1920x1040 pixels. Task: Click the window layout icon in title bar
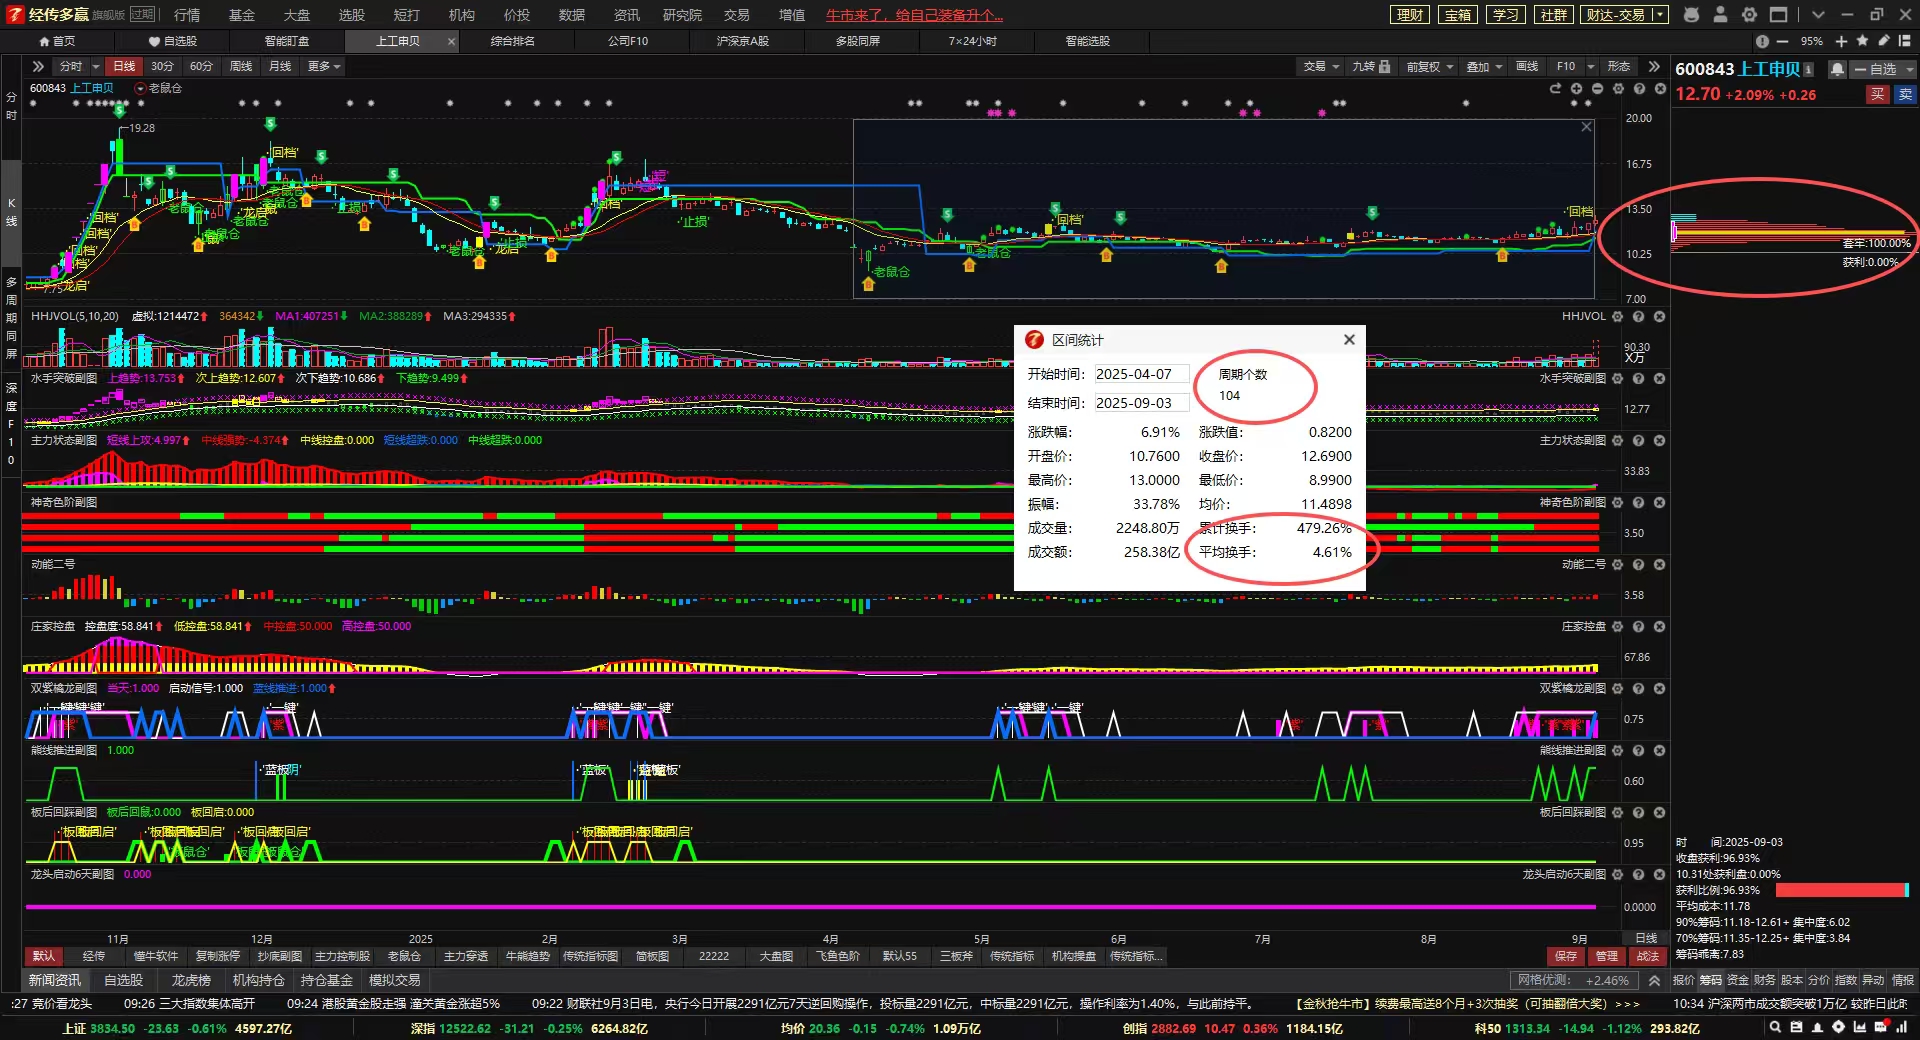pos(1778,15)
